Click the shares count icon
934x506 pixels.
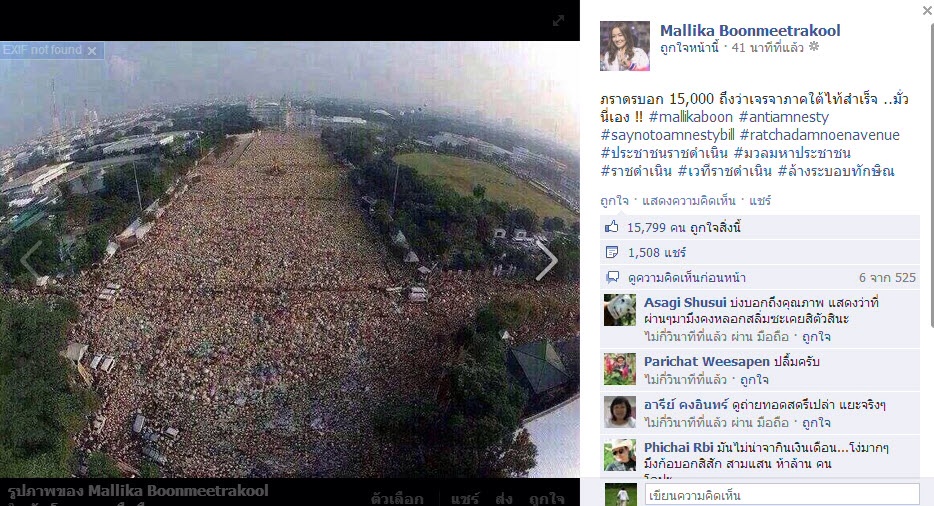pyautogui.click(x=612, y=252)
